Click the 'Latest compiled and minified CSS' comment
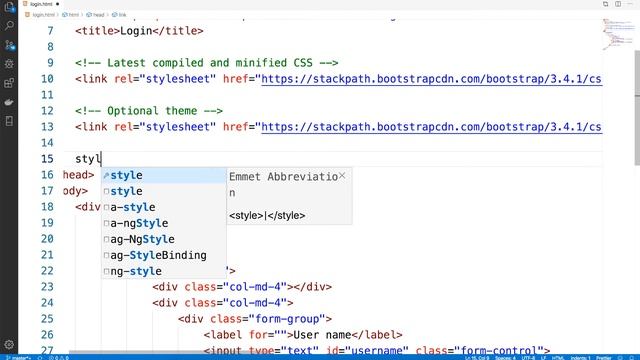The image size is (640, 360). pos(207,63)
